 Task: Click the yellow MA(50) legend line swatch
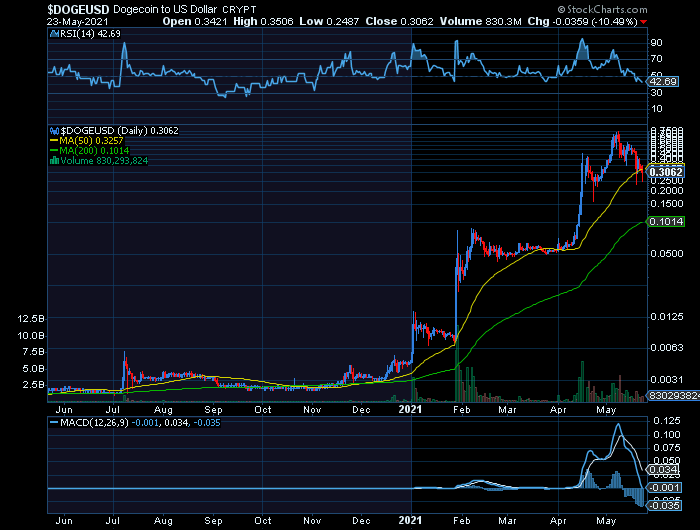[54, 141]
